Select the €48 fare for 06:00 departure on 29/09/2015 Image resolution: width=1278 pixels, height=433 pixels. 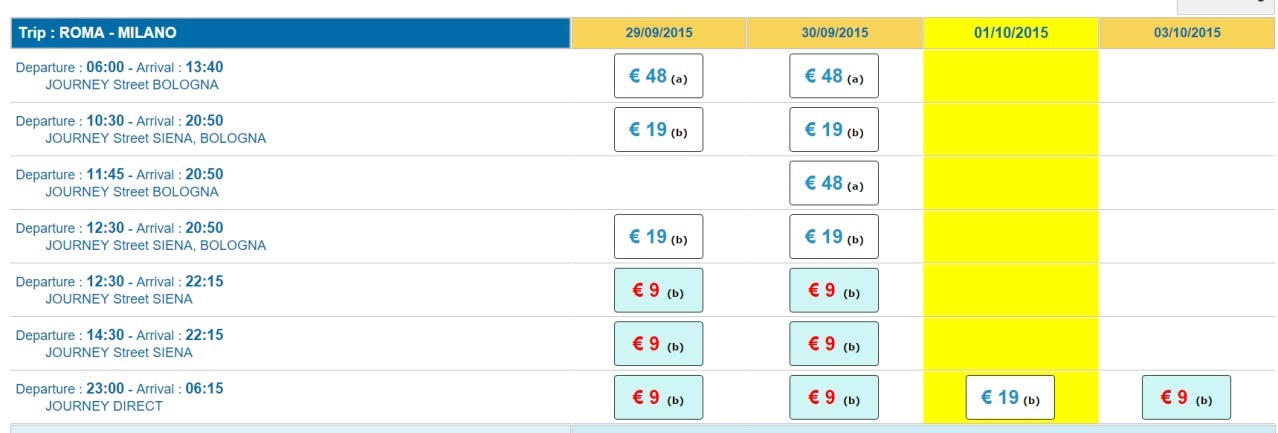[x=658, y=76]
